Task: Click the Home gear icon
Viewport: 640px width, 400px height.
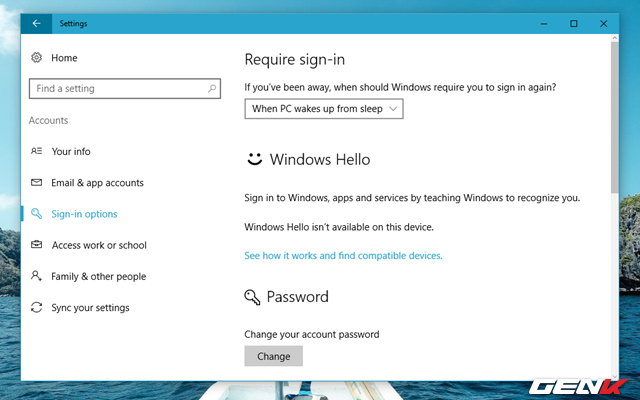Action: [x=36, y=58]
